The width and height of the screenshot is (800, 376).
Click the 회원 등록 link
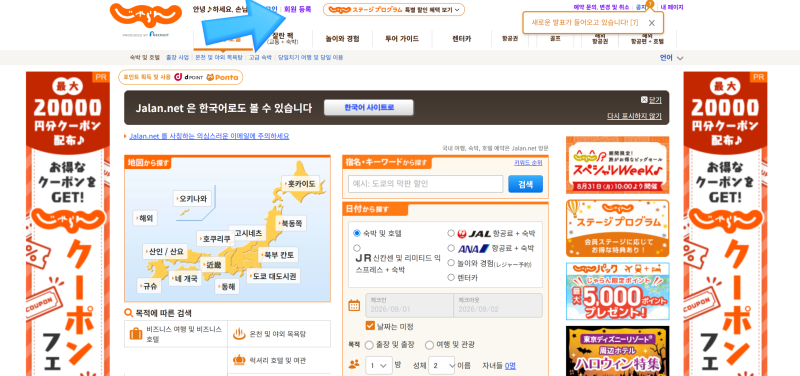coord(297,9)
